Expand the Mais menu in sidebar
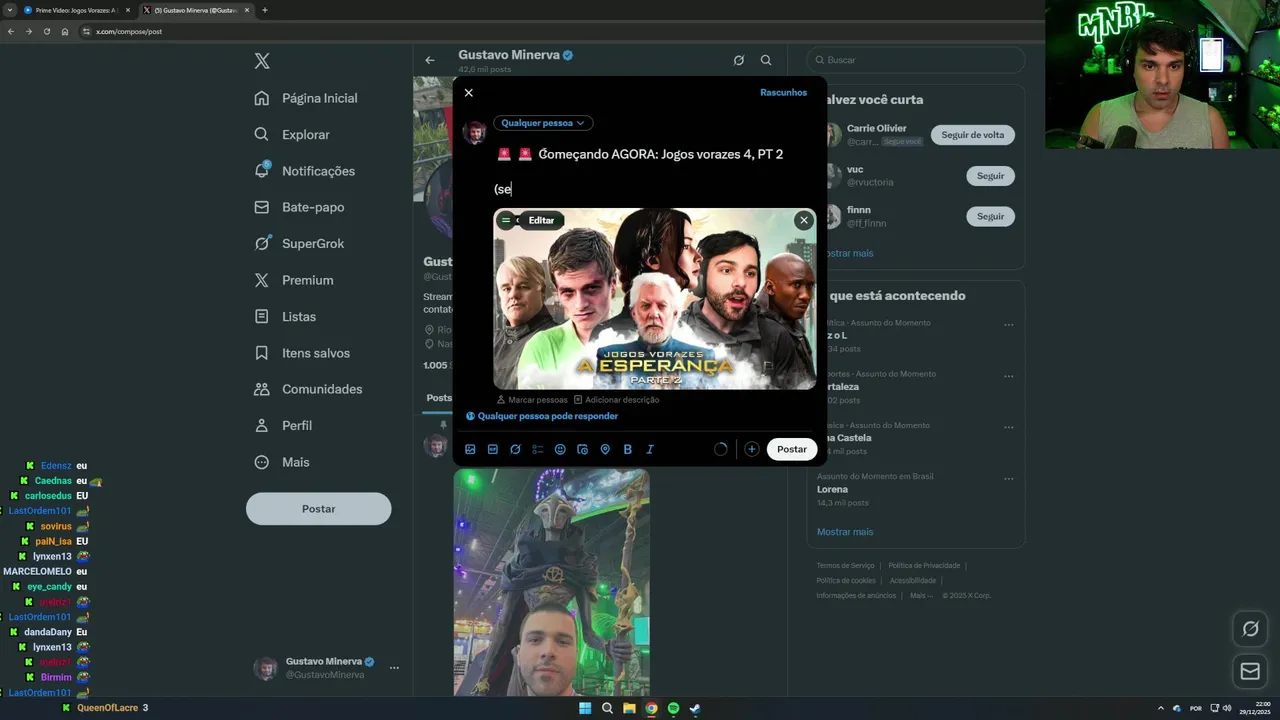The height and width of the screenshot is (720, 1280). click(x=282, y=462)
